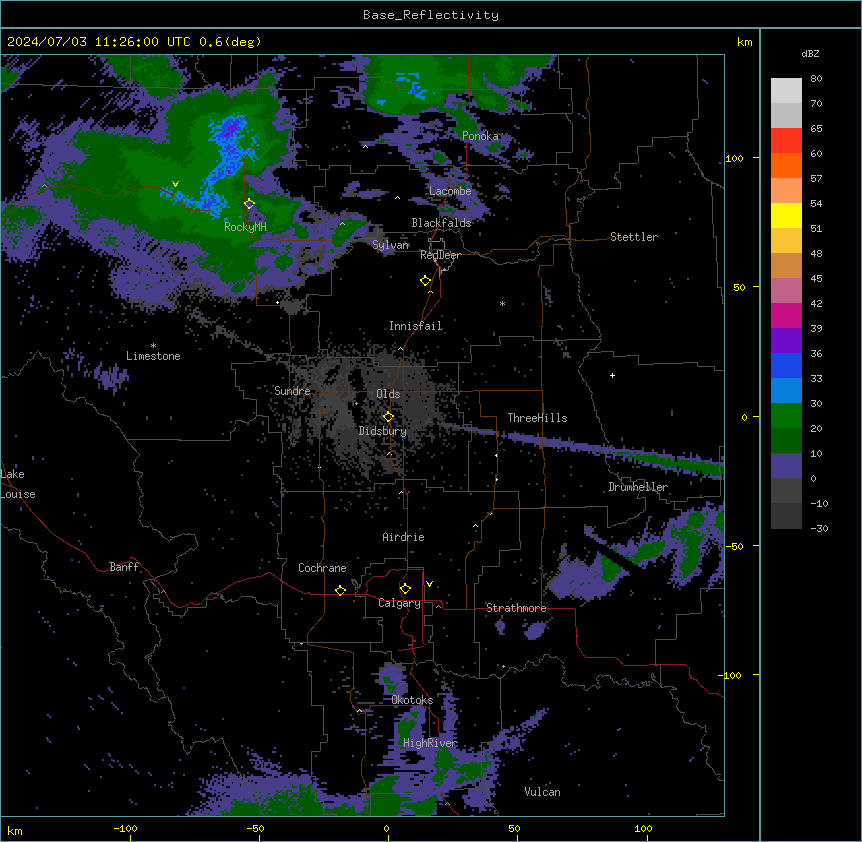Screen dimensions: 862x842
Task: Click the Strathmore label
Action: 516,608
